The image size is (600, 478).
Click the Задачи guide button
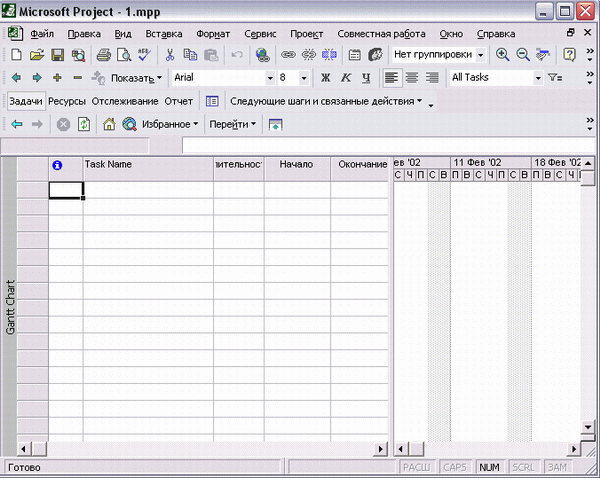(26, 101)
